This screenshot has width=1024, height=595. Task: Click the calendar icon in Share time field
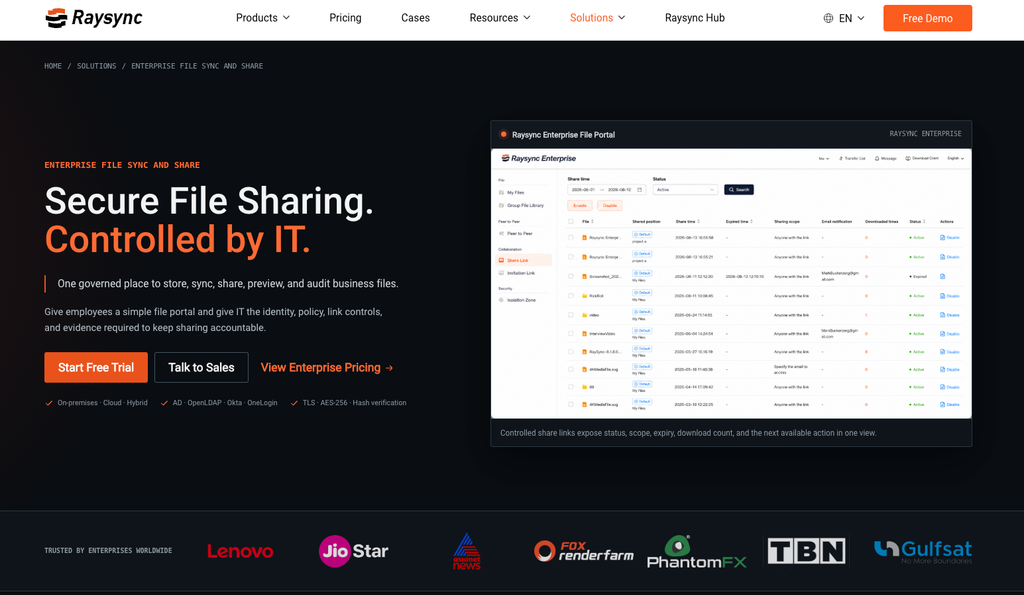click(x=639, y=189)
